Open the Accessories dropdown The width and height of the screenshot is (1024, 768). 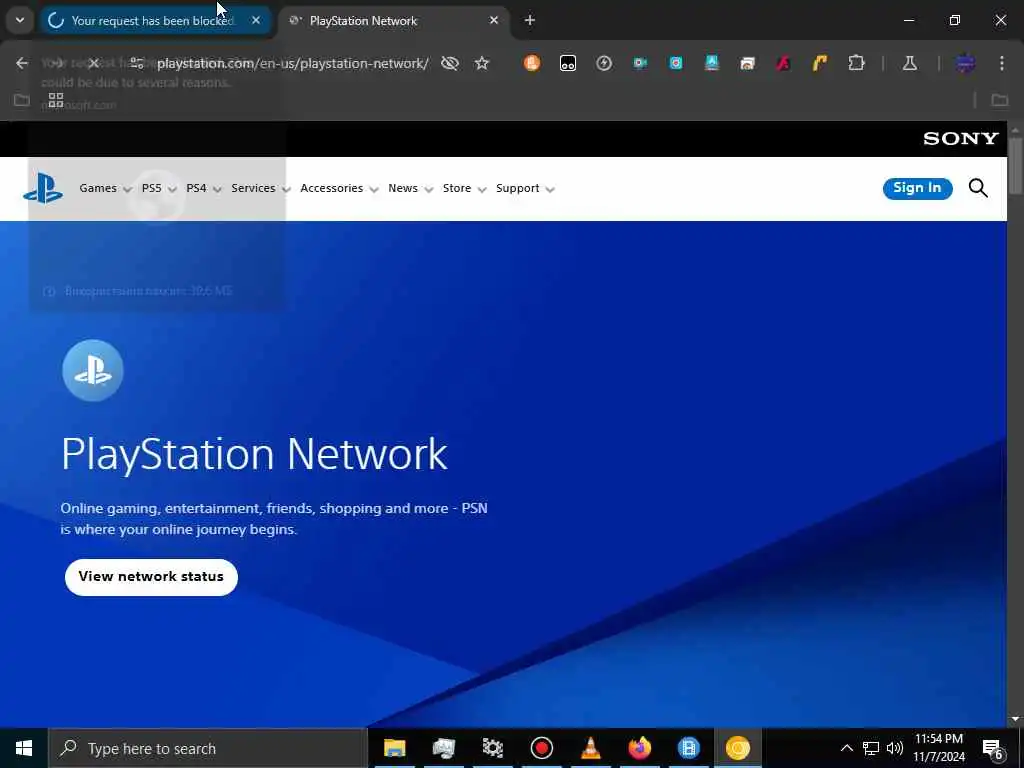click(x=339, y=188)
